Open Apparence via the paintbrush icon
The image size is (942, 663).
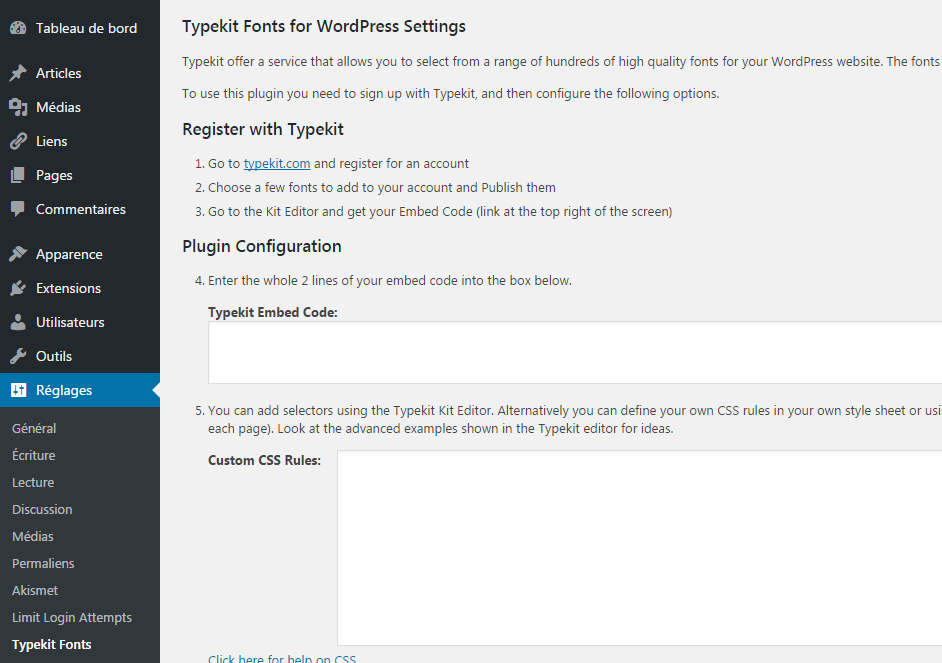pyautogui.click(x=17, y=253)
